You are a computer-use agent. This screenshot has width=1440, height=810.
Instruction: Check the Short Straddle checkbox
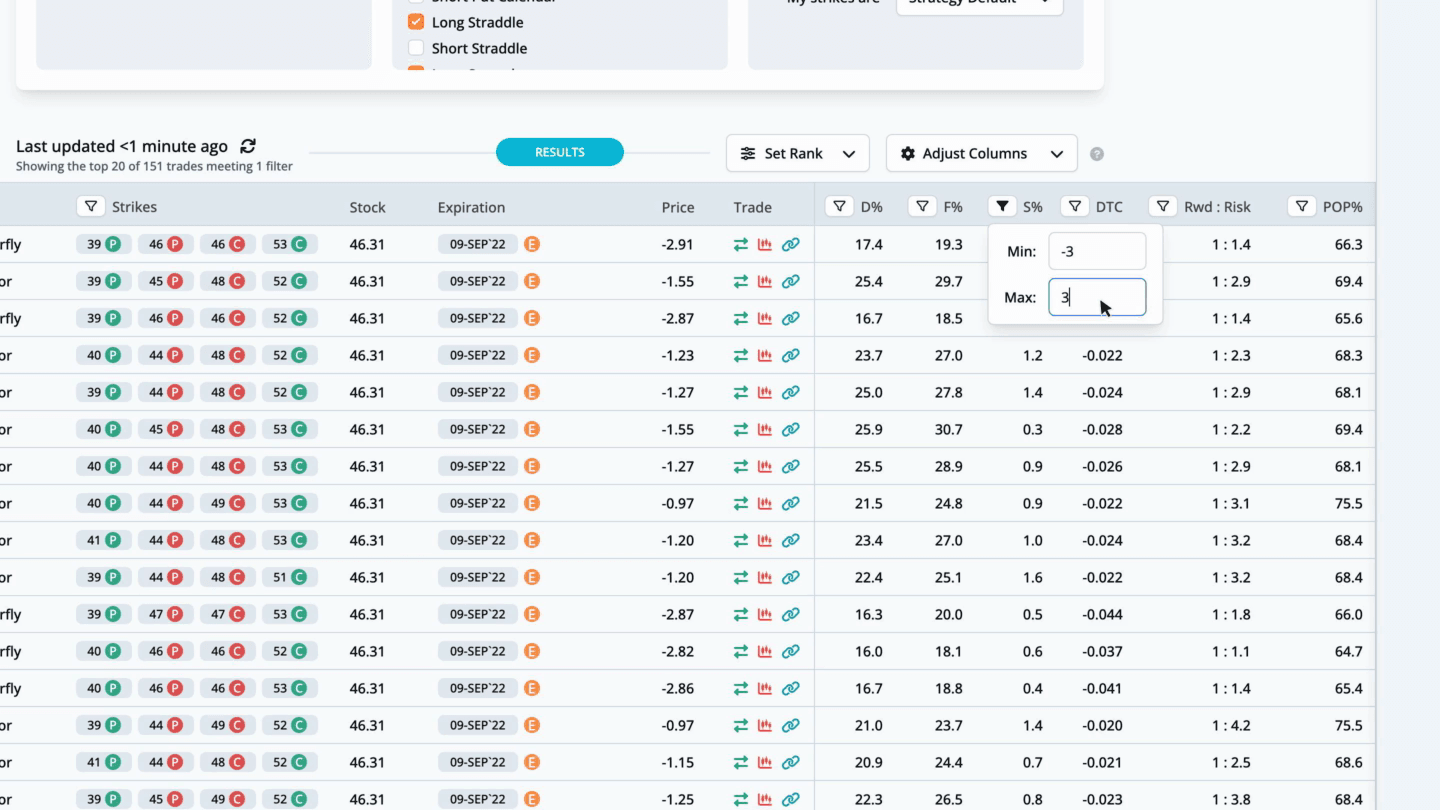point(416,48)
